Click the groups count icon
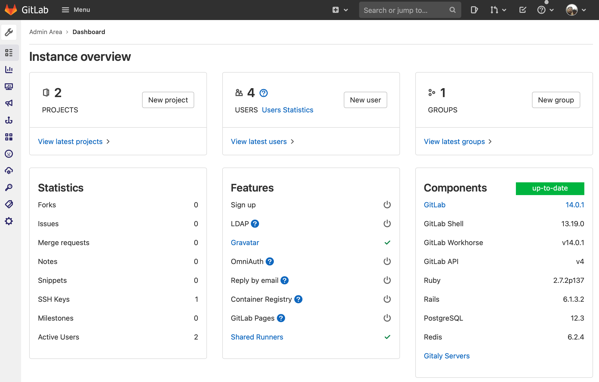Screen dimensions: 599x382 tap(432, 92)
